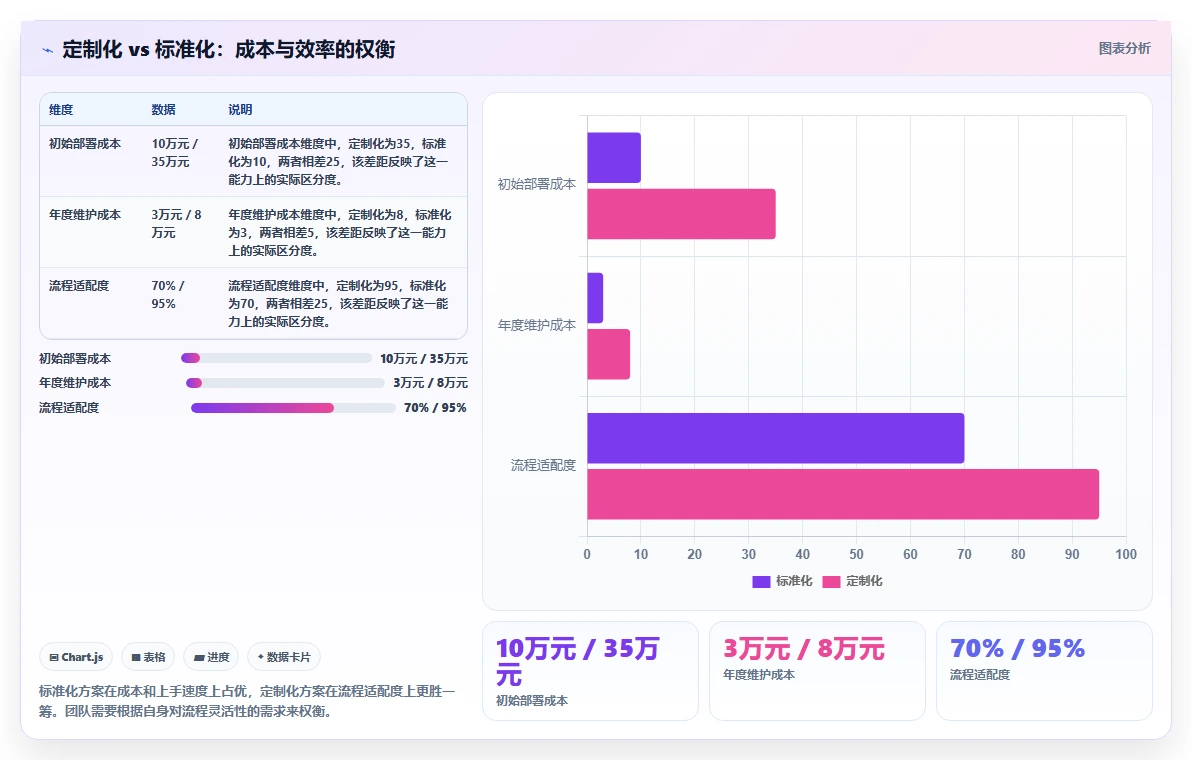
Task: Click the 初始部署成本 progress bar
Action: [276, 358]
